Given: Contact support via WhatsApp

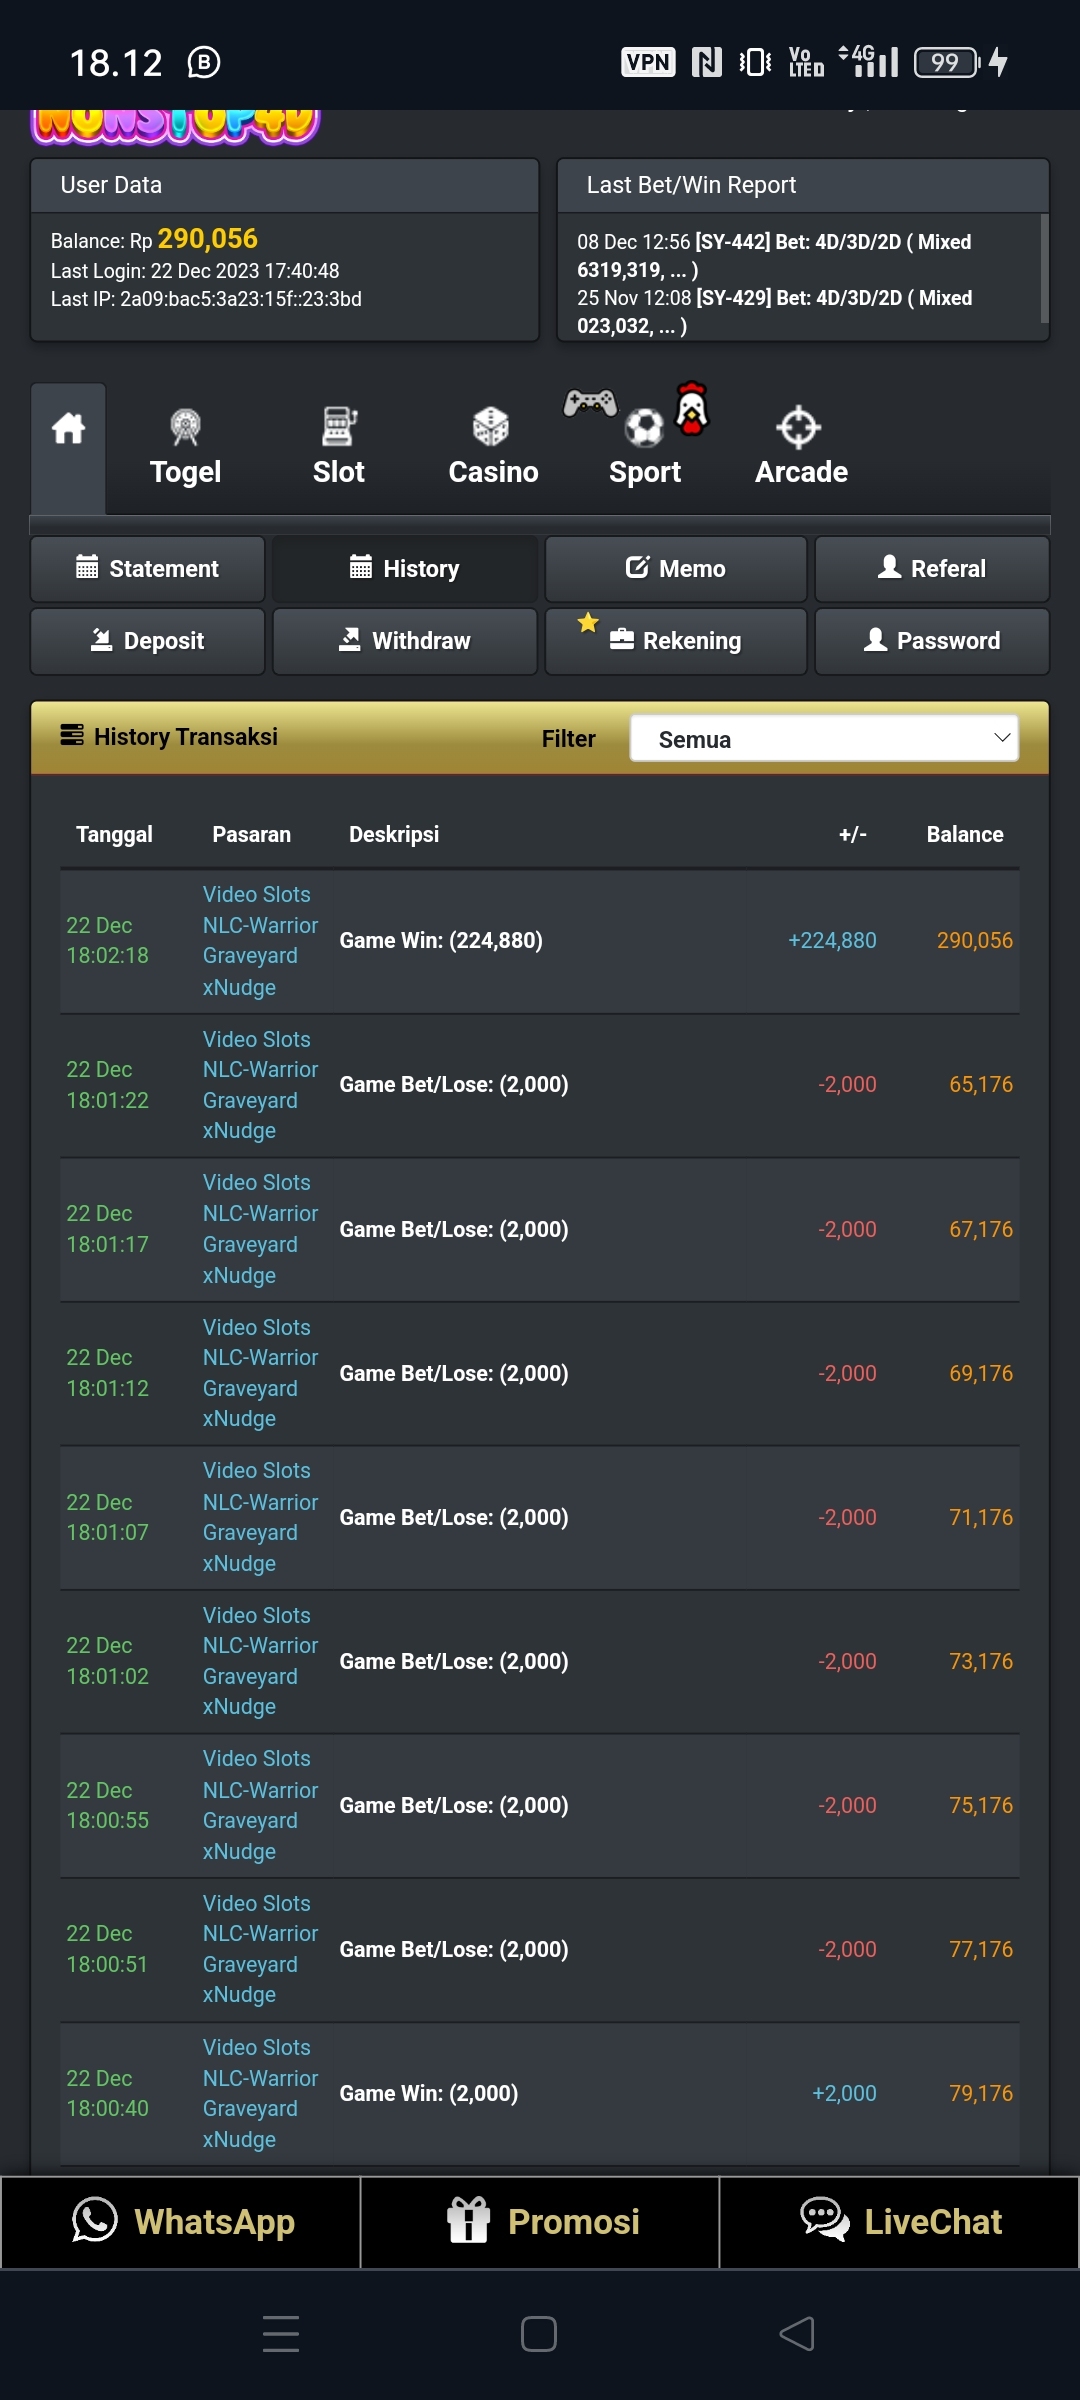Looking at the screenshot, I should click(x=181, y=2222).
